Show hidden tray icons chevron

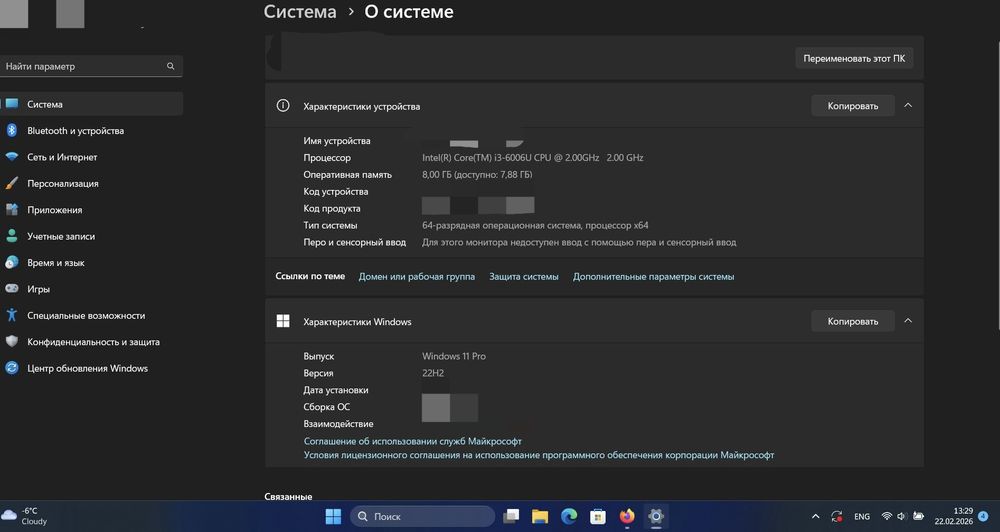pos(815,517)
